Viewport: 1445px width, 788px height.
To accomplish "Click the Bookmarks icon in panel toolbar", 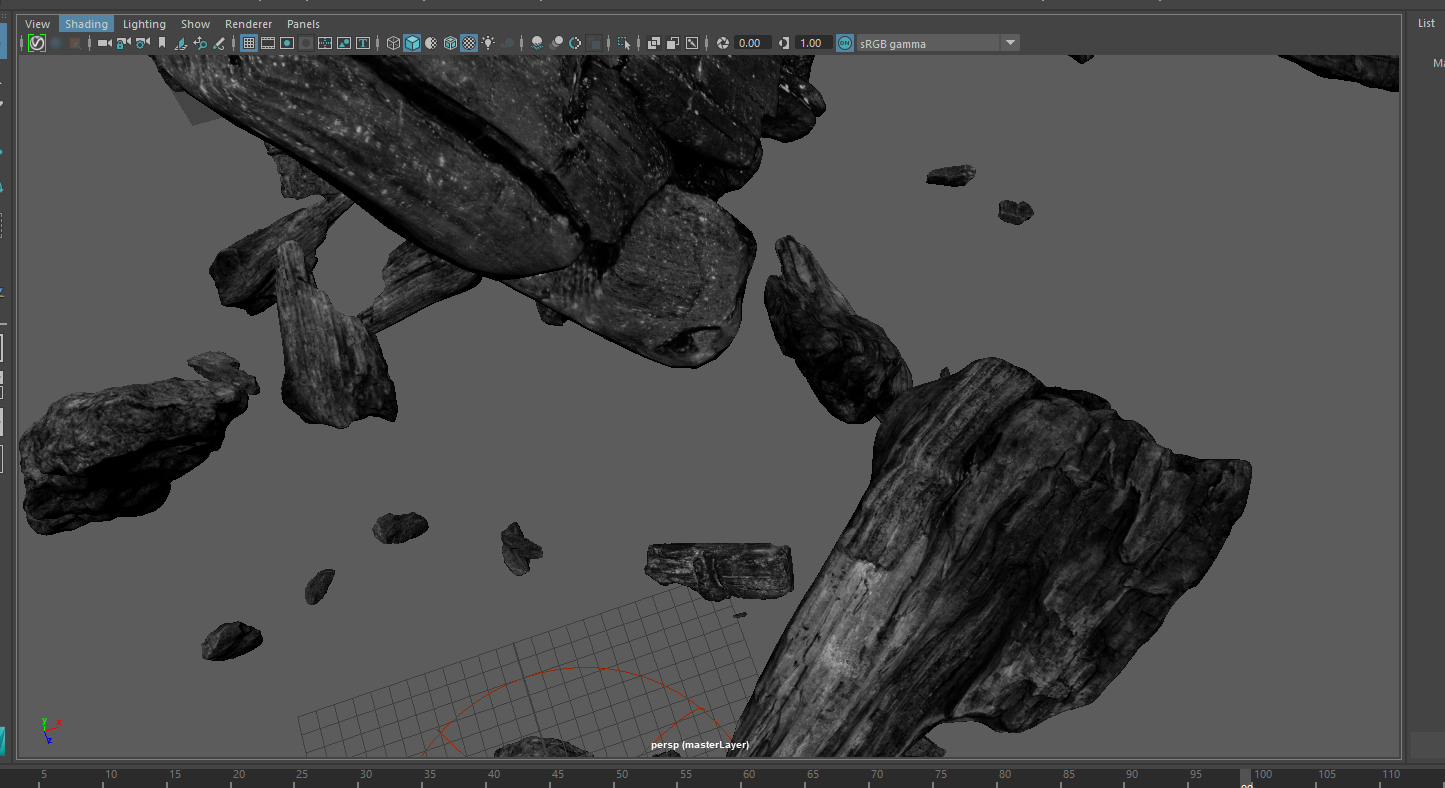I will tap(162, 43).
